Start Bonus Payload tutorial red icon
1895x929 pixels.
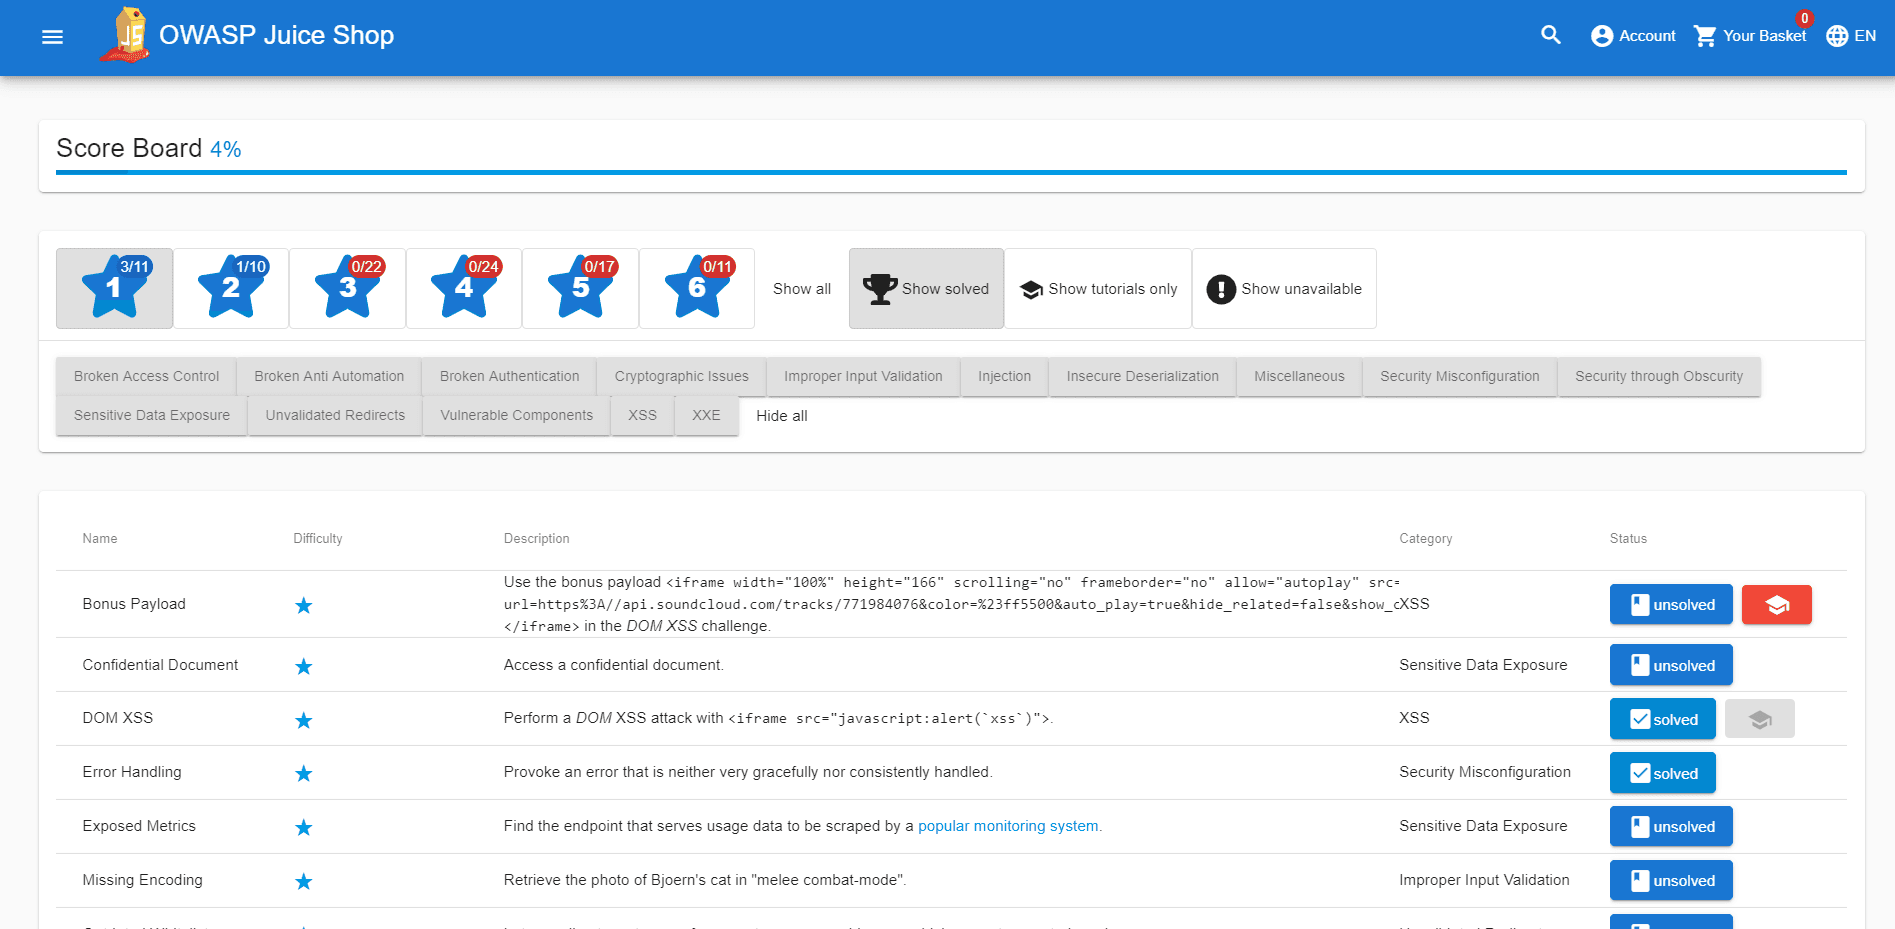tap(1777, 605)
